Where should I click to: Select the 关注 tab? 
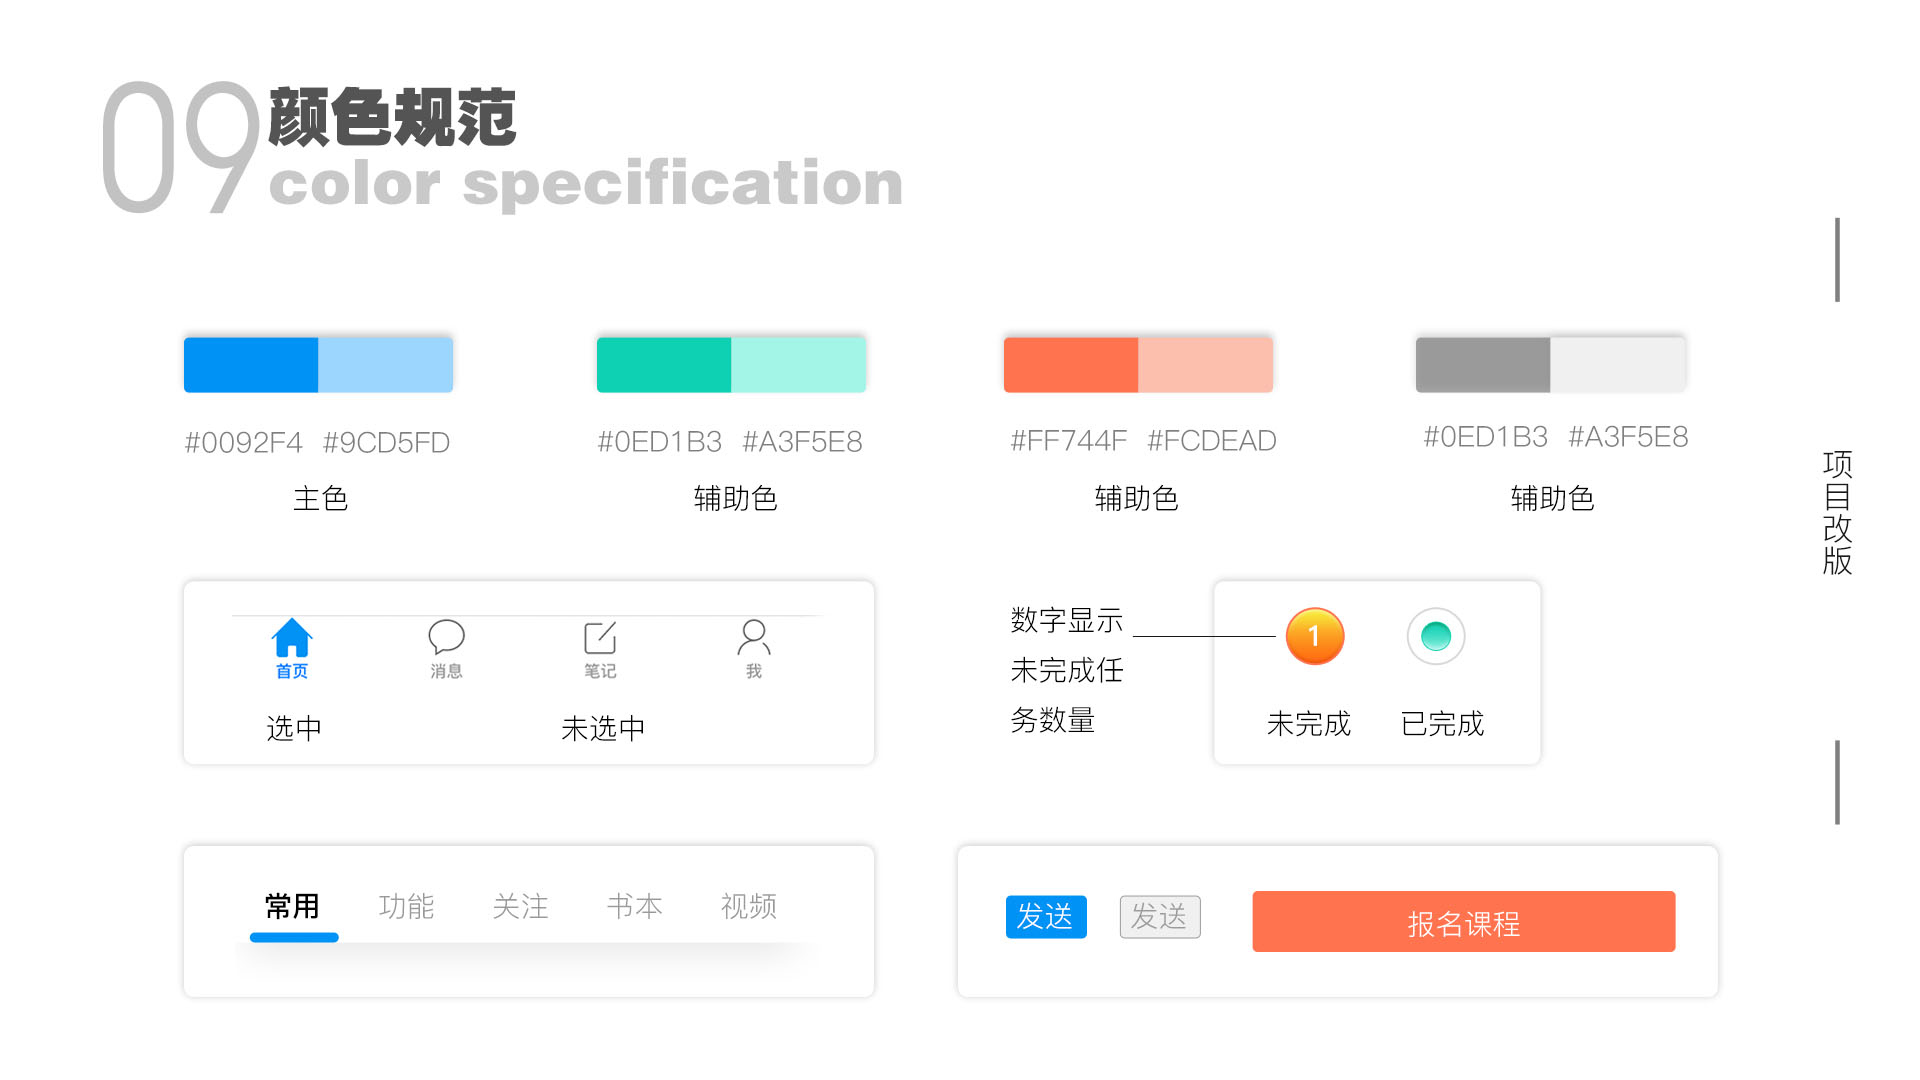[x=521, y=908]
